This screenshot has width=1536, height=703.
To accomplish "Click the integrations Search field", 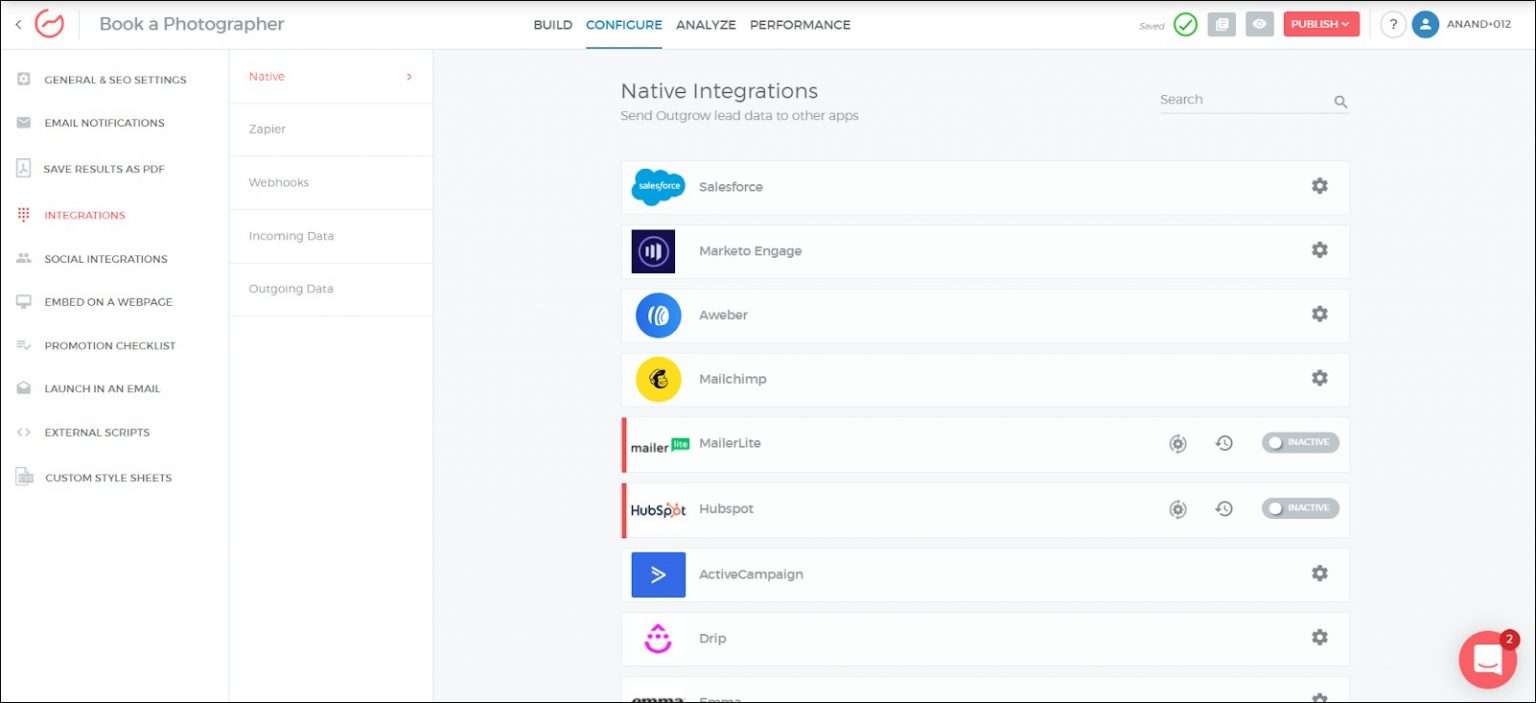I will click(1243, 100).
